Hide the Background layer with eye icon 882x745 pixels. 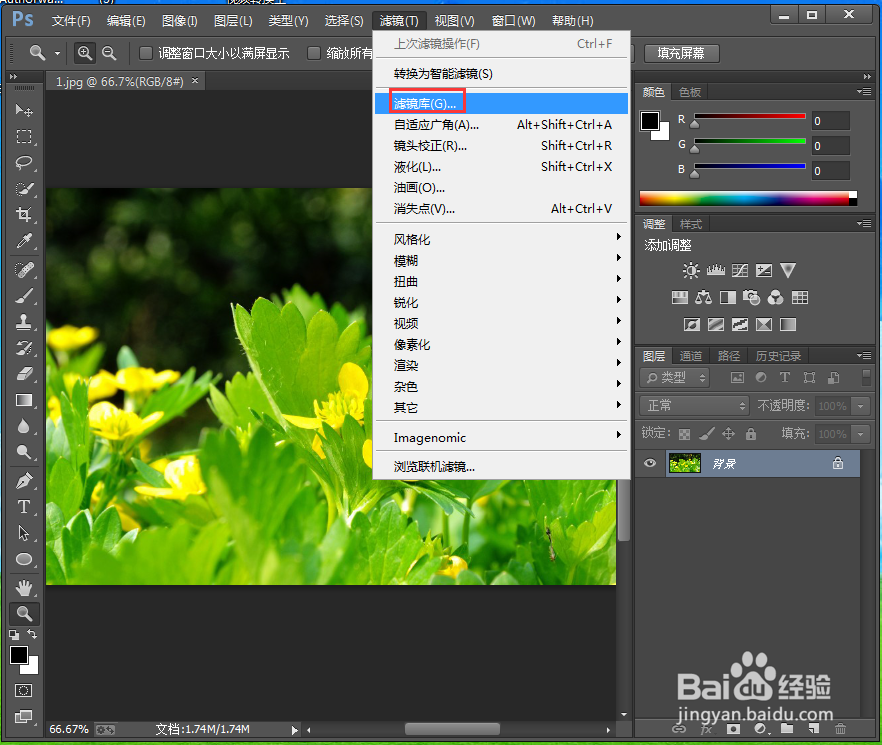650,463
